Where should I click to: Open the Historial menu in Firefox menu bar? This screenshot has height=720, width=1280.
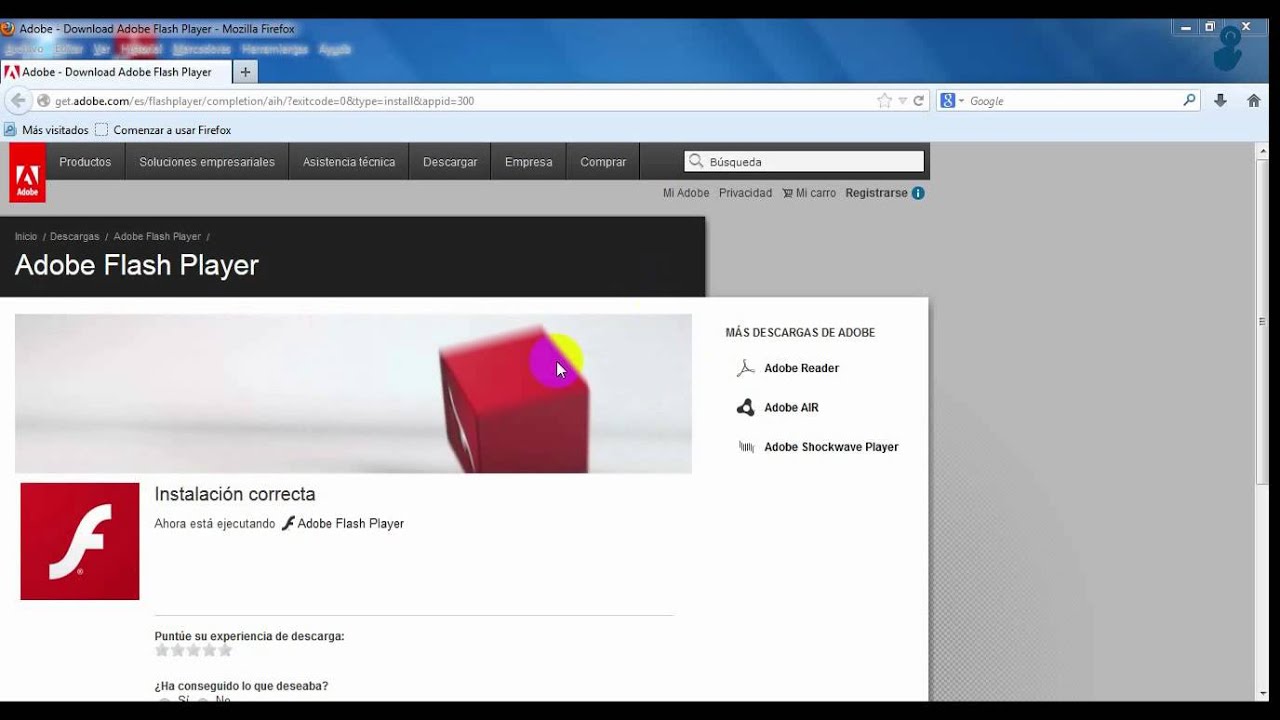pyautogui.click(x=141, y=49)
